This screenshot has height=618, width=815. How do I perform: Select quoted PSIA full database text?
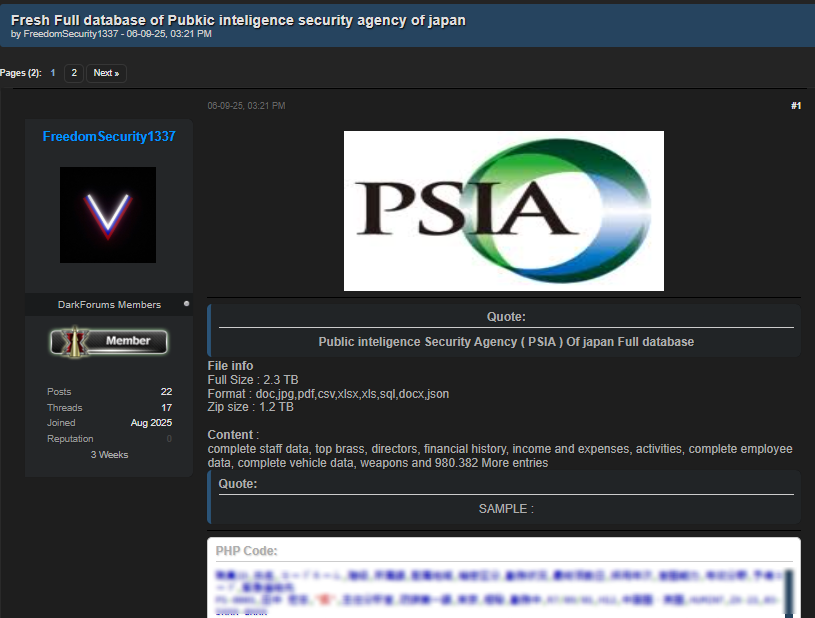506,342
